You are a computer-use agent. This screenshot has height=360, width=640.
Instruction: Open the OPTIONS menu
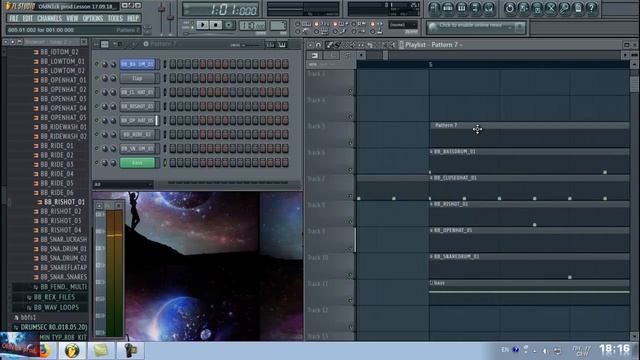pyautogui.click(x=93, y=18)
